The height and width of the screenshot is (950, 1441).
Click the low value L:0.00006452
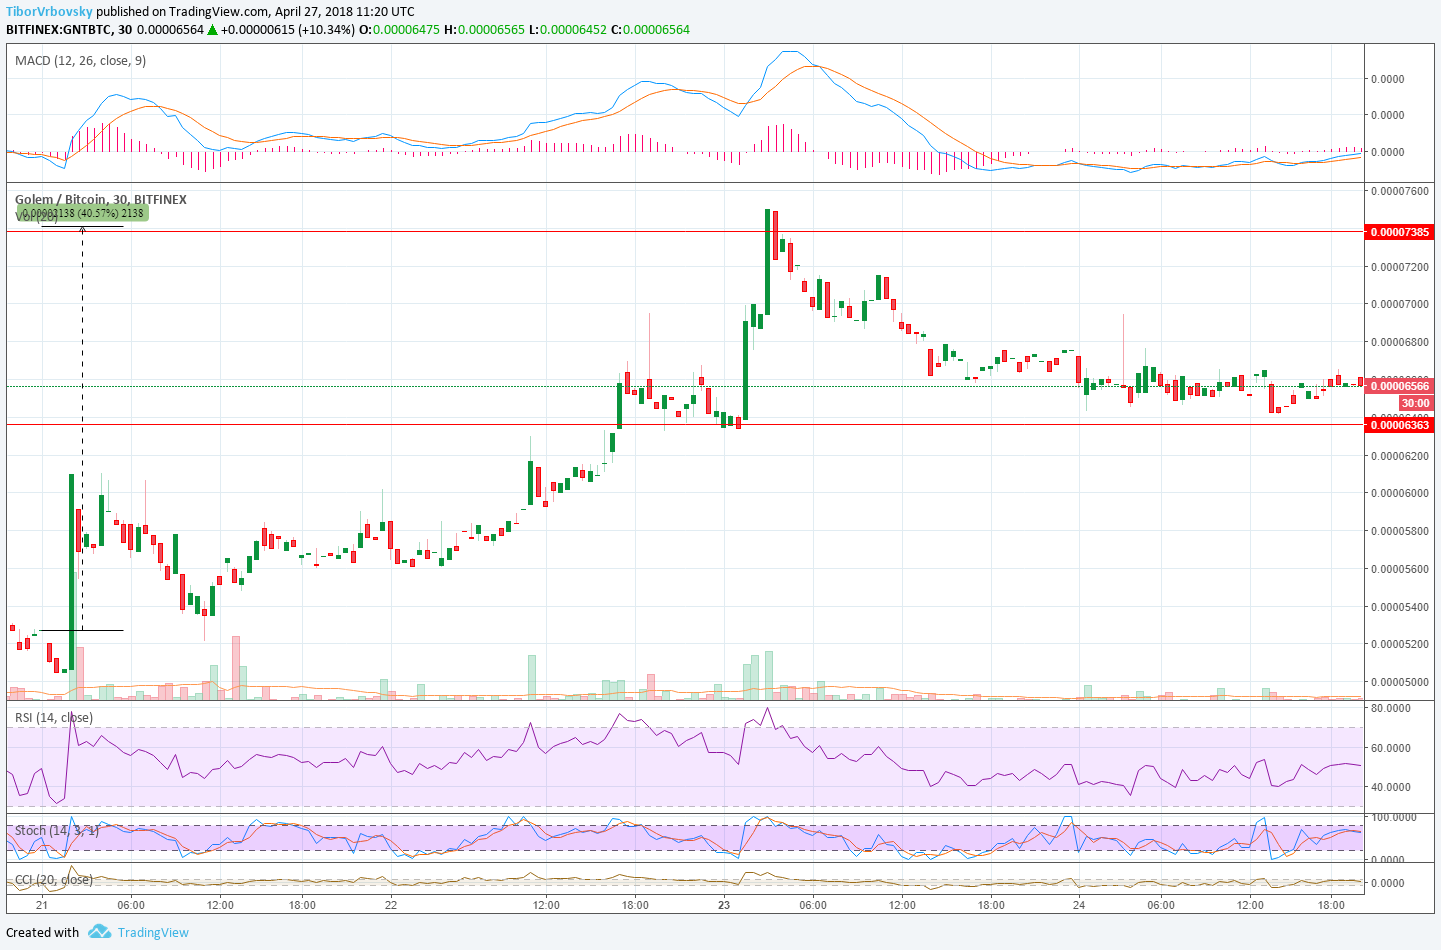click(x=568, y=29)
